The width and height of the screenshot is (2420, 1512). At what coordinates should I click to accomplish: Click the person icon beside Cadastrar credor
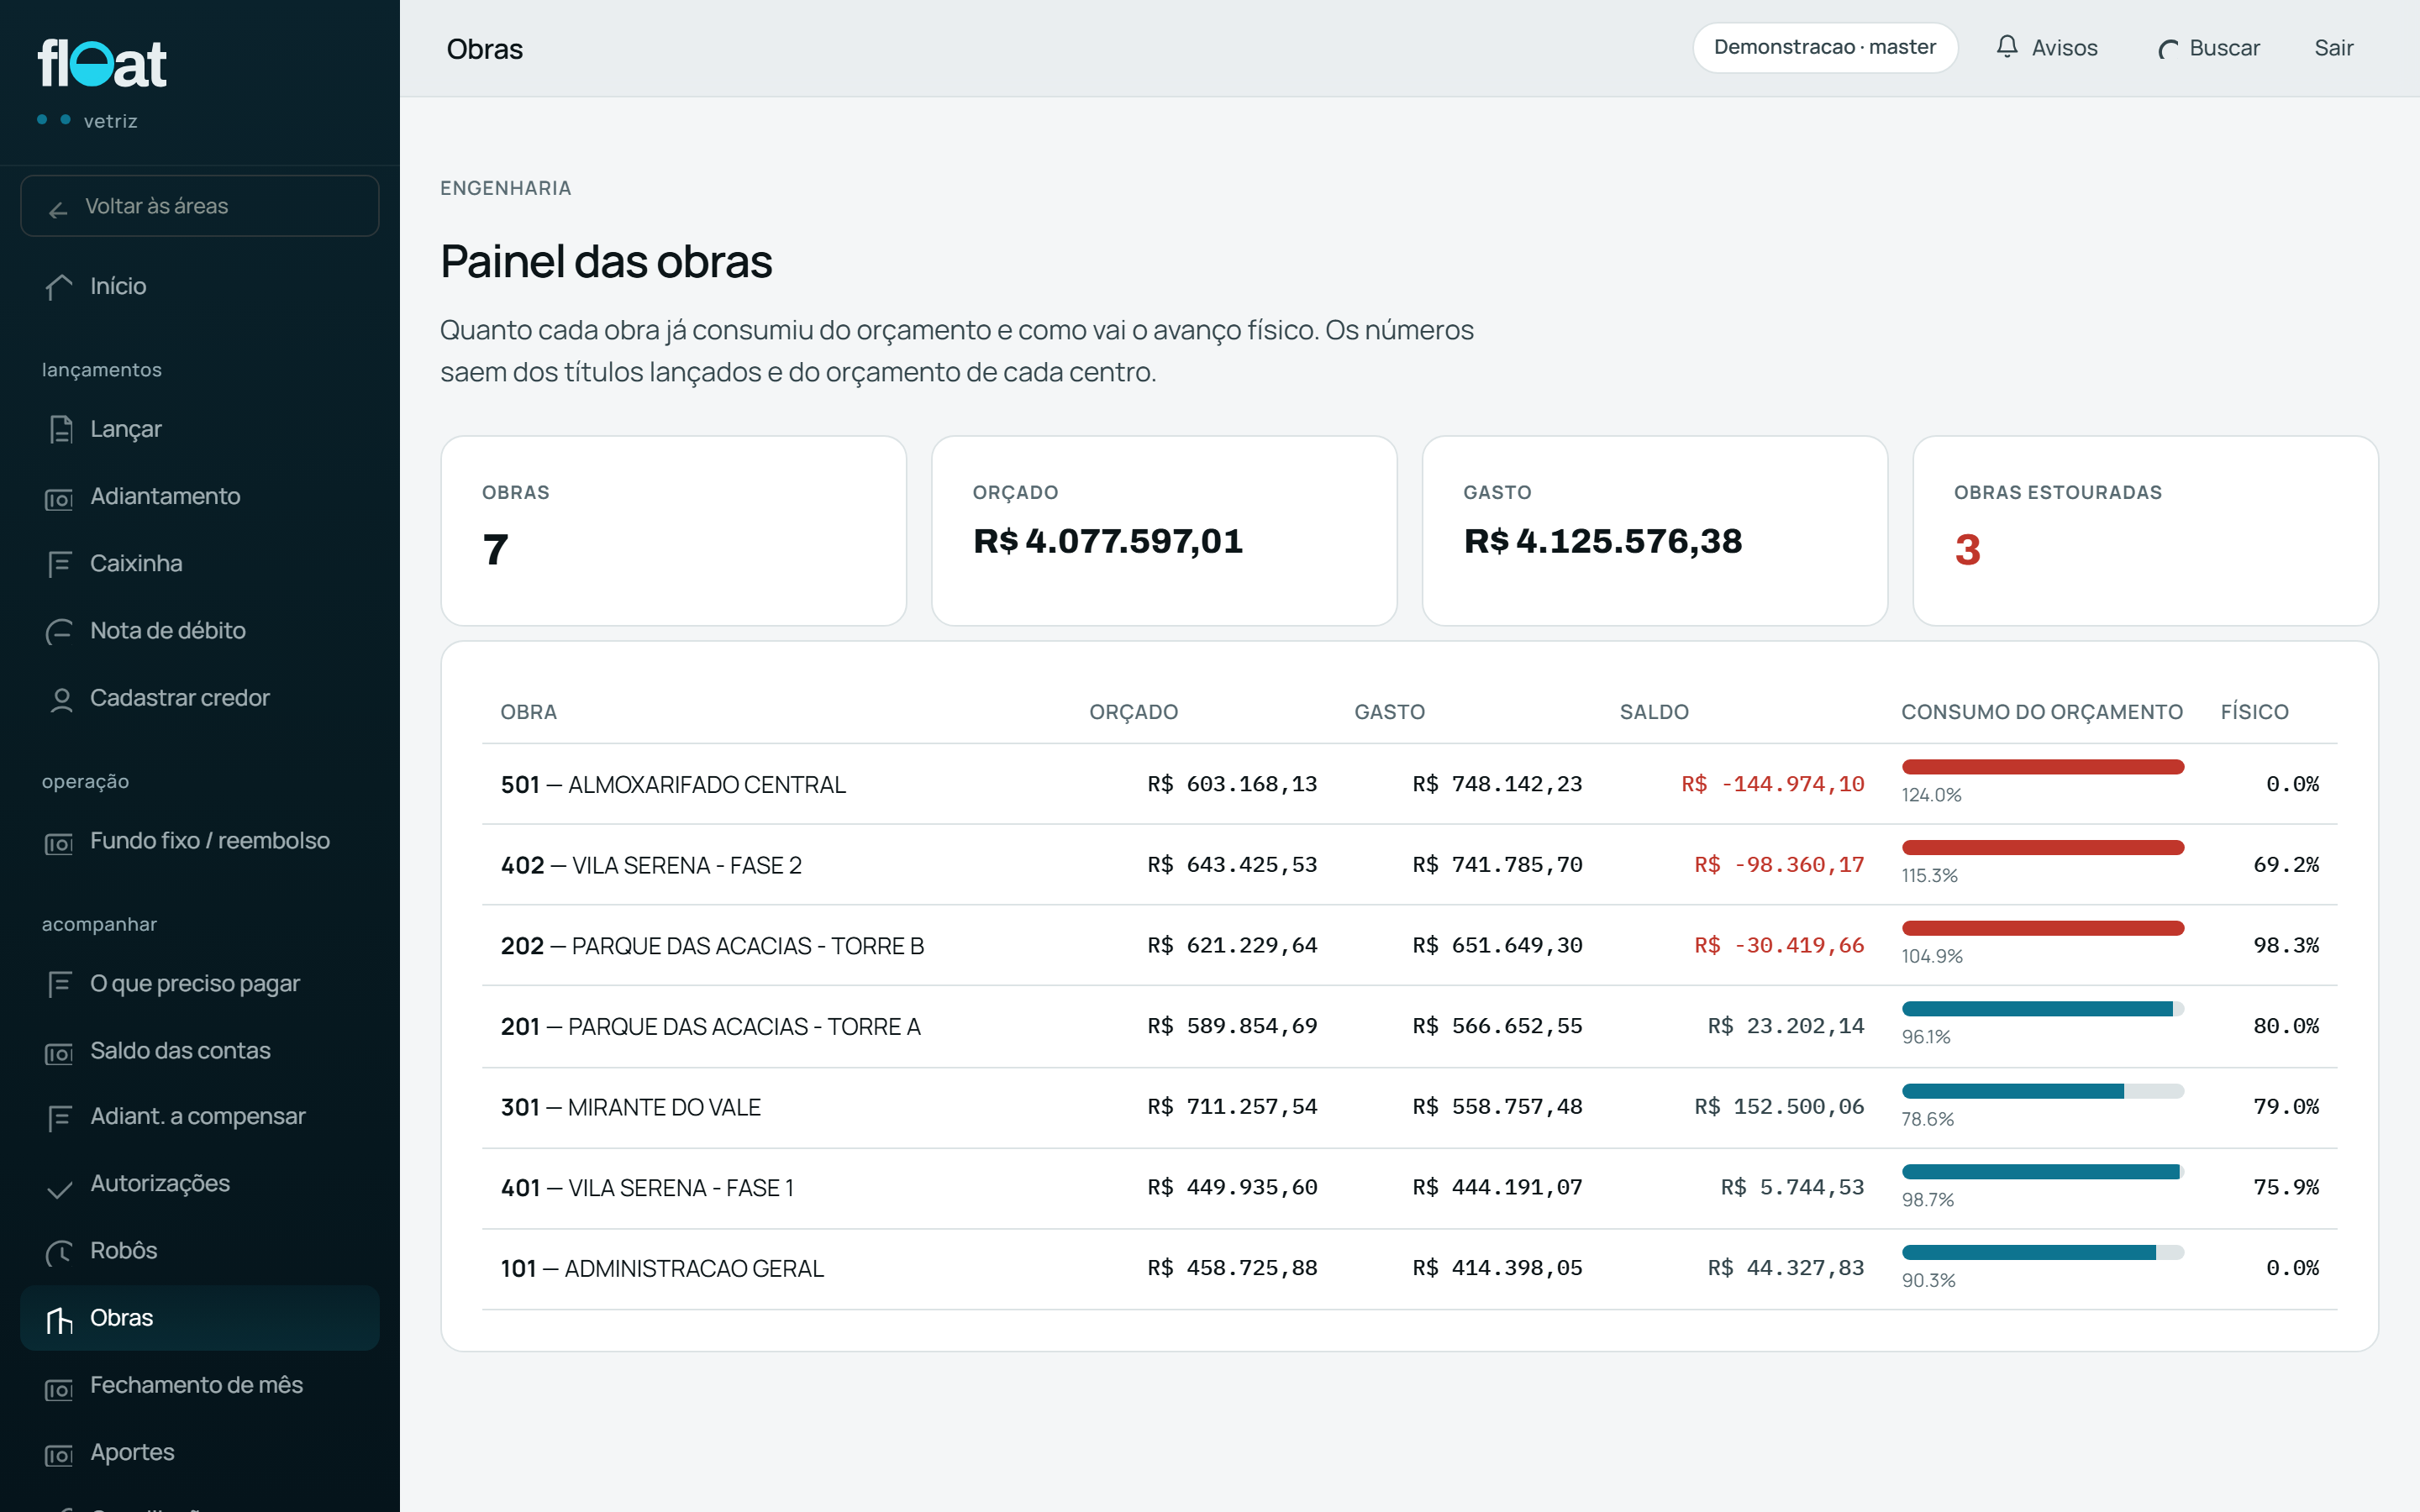tap(61, 699)
